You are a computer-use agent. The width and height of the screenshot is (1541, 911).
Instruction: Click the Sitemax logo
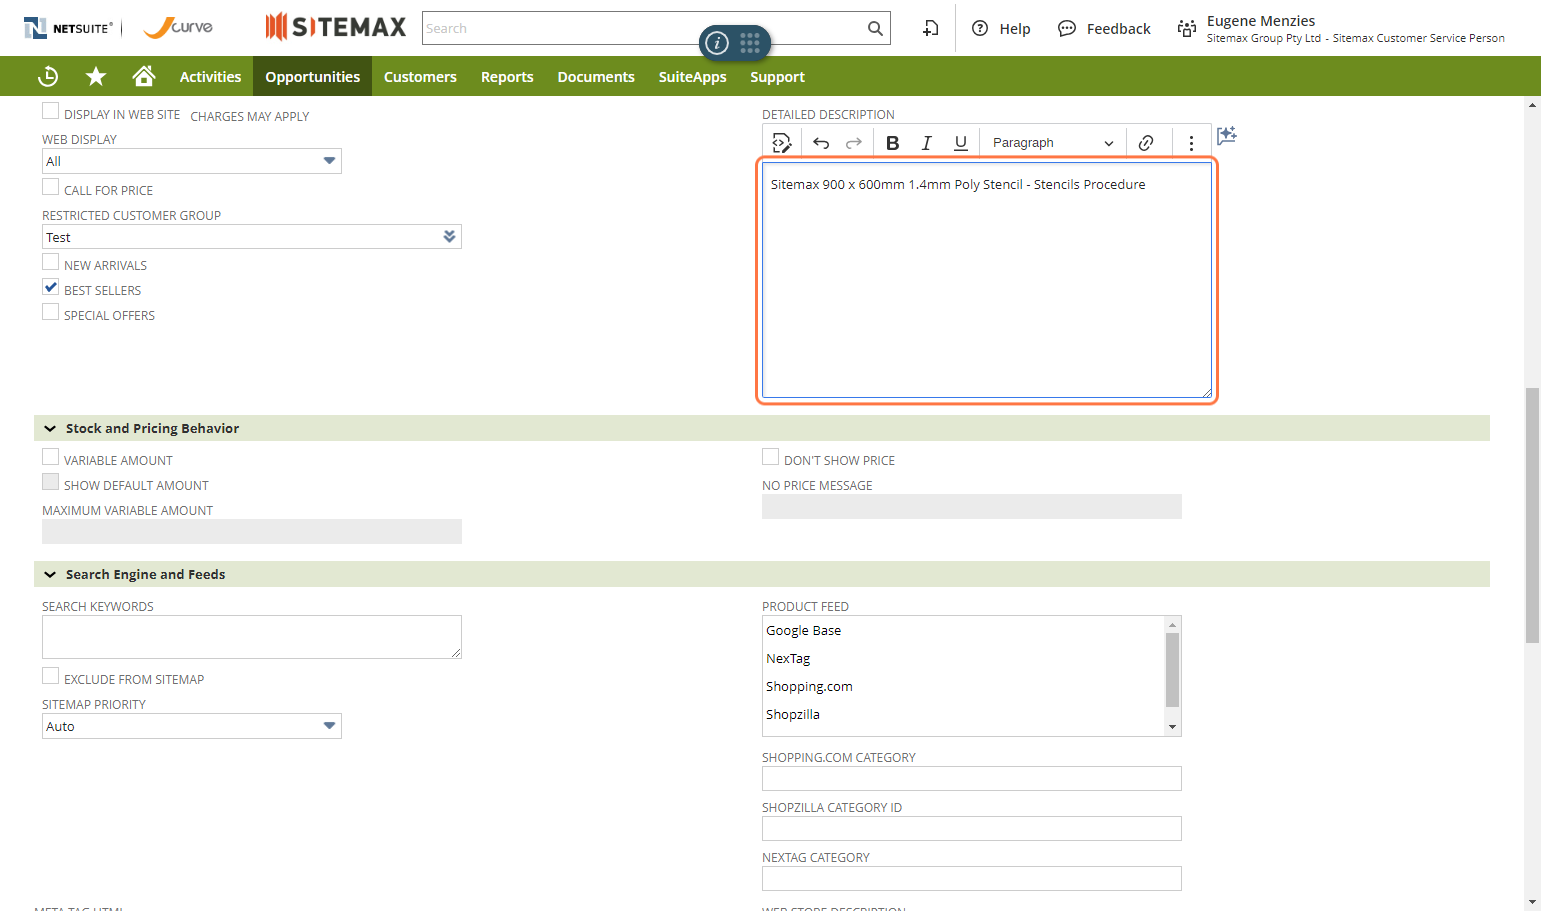[x=336, y=27]
